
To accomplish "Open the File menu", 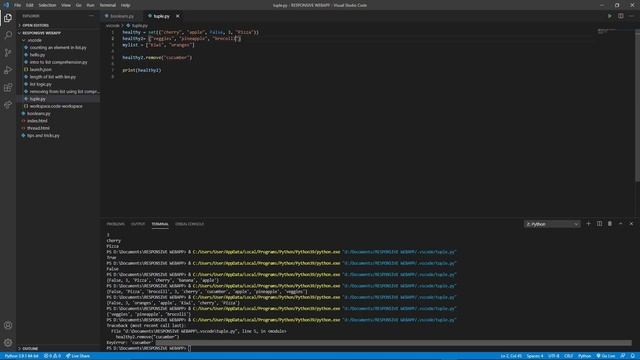I will [17, 5].
